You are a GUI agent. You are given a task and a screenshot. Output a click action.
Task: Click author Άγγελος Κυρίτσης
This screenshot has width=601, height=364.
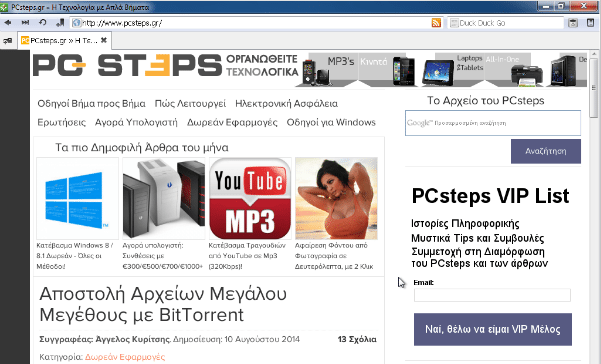point(133,339)
